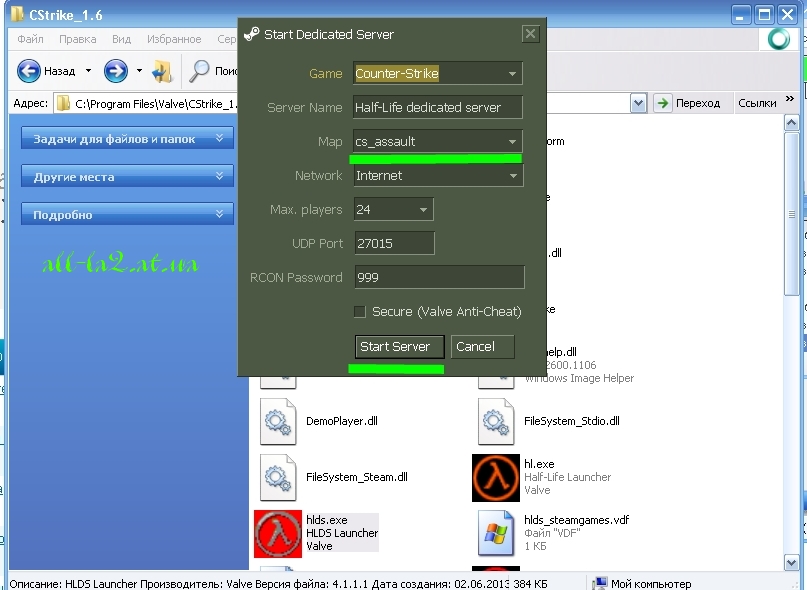Select the hlds.exe file name text

click(327, 520)
